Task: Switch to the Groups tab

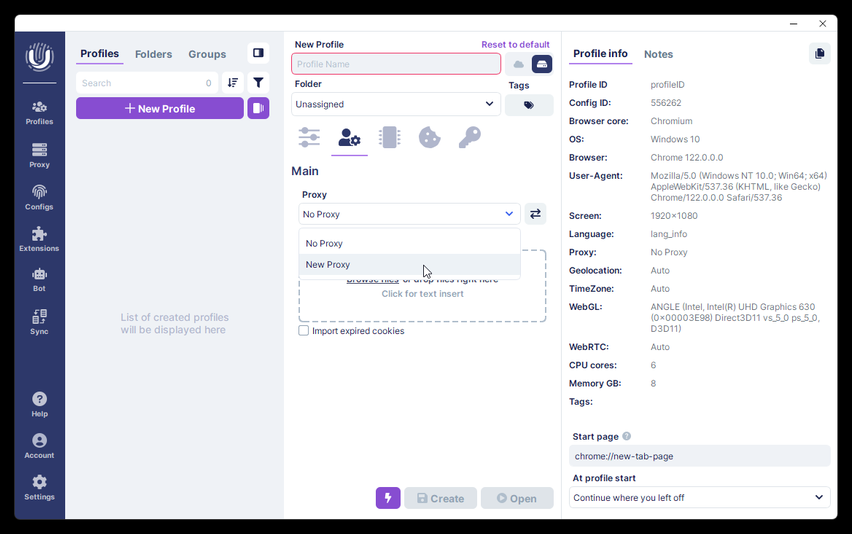Action: pyautogui.click(x=207, y=54)
